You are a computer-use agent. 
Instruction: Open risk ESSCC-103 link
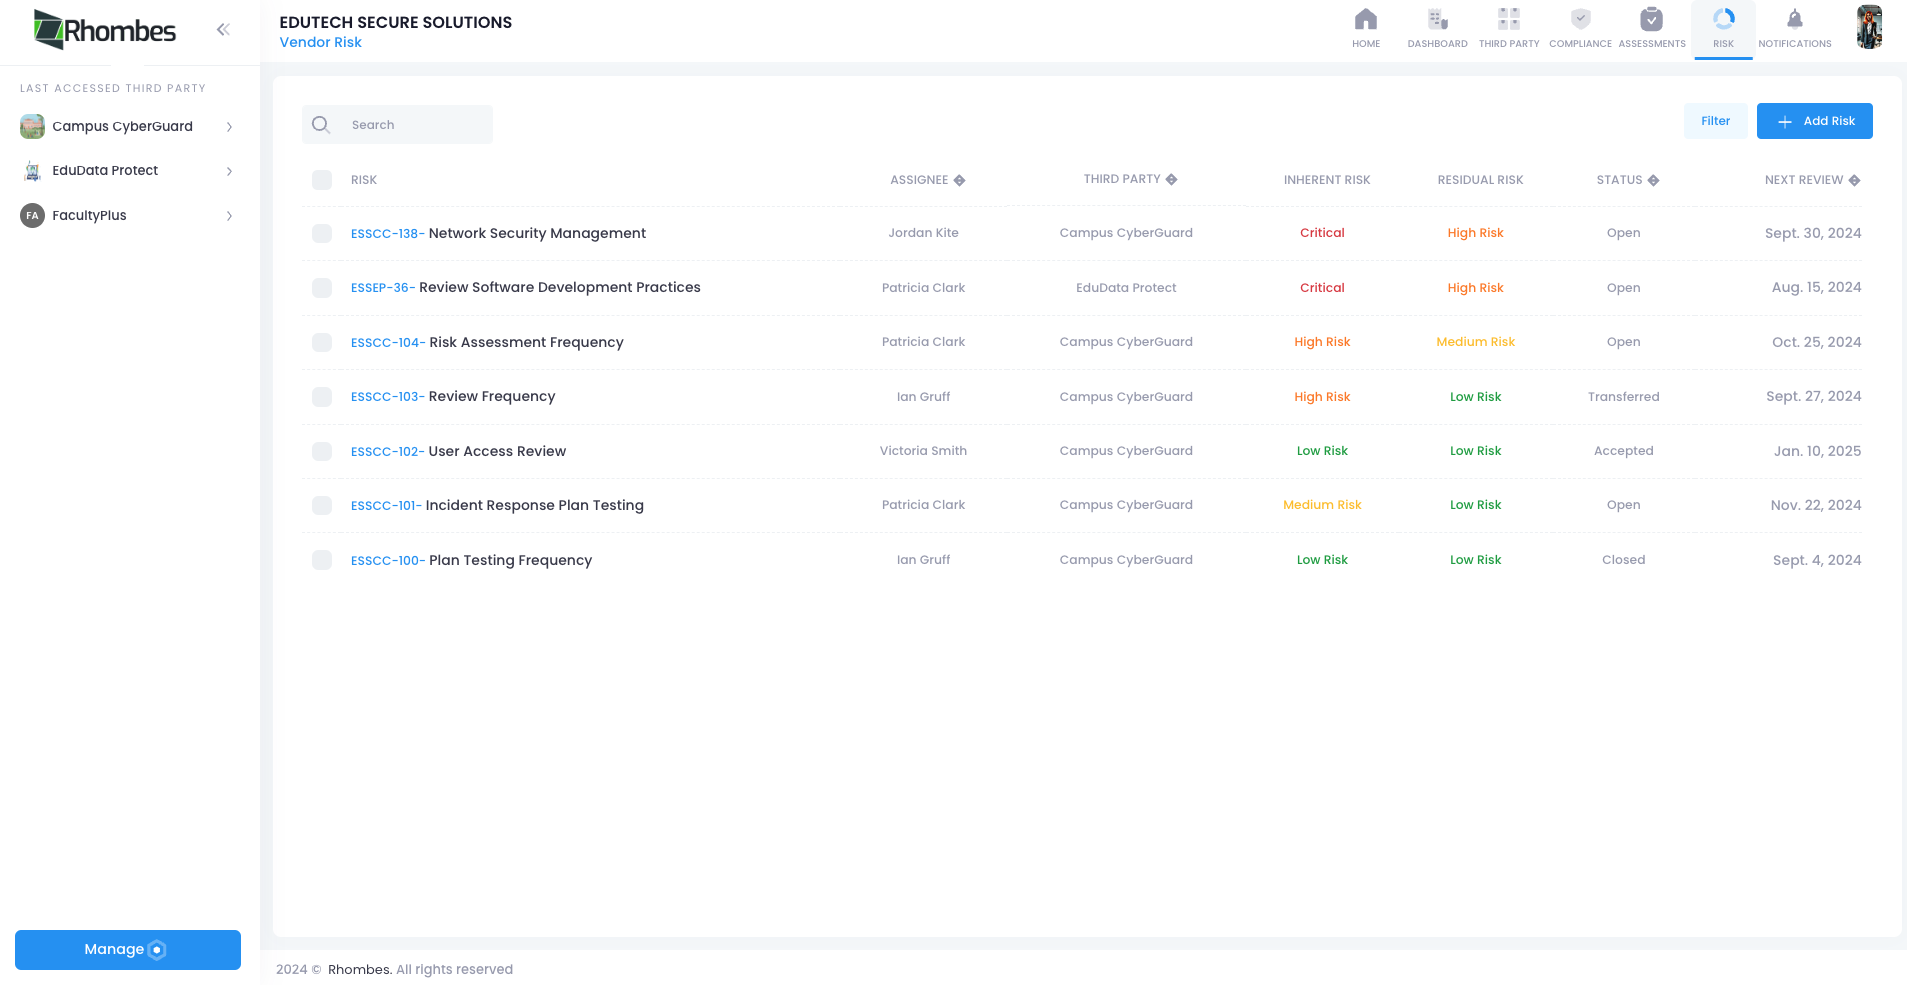pos(388,397)
